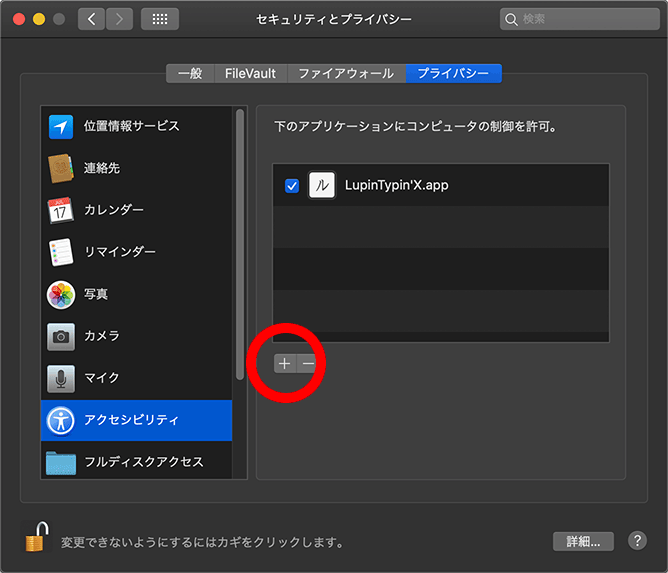Click the sidebar category list scrollbar
Screen dimensions: 668x573
click(x=240, y=245)
